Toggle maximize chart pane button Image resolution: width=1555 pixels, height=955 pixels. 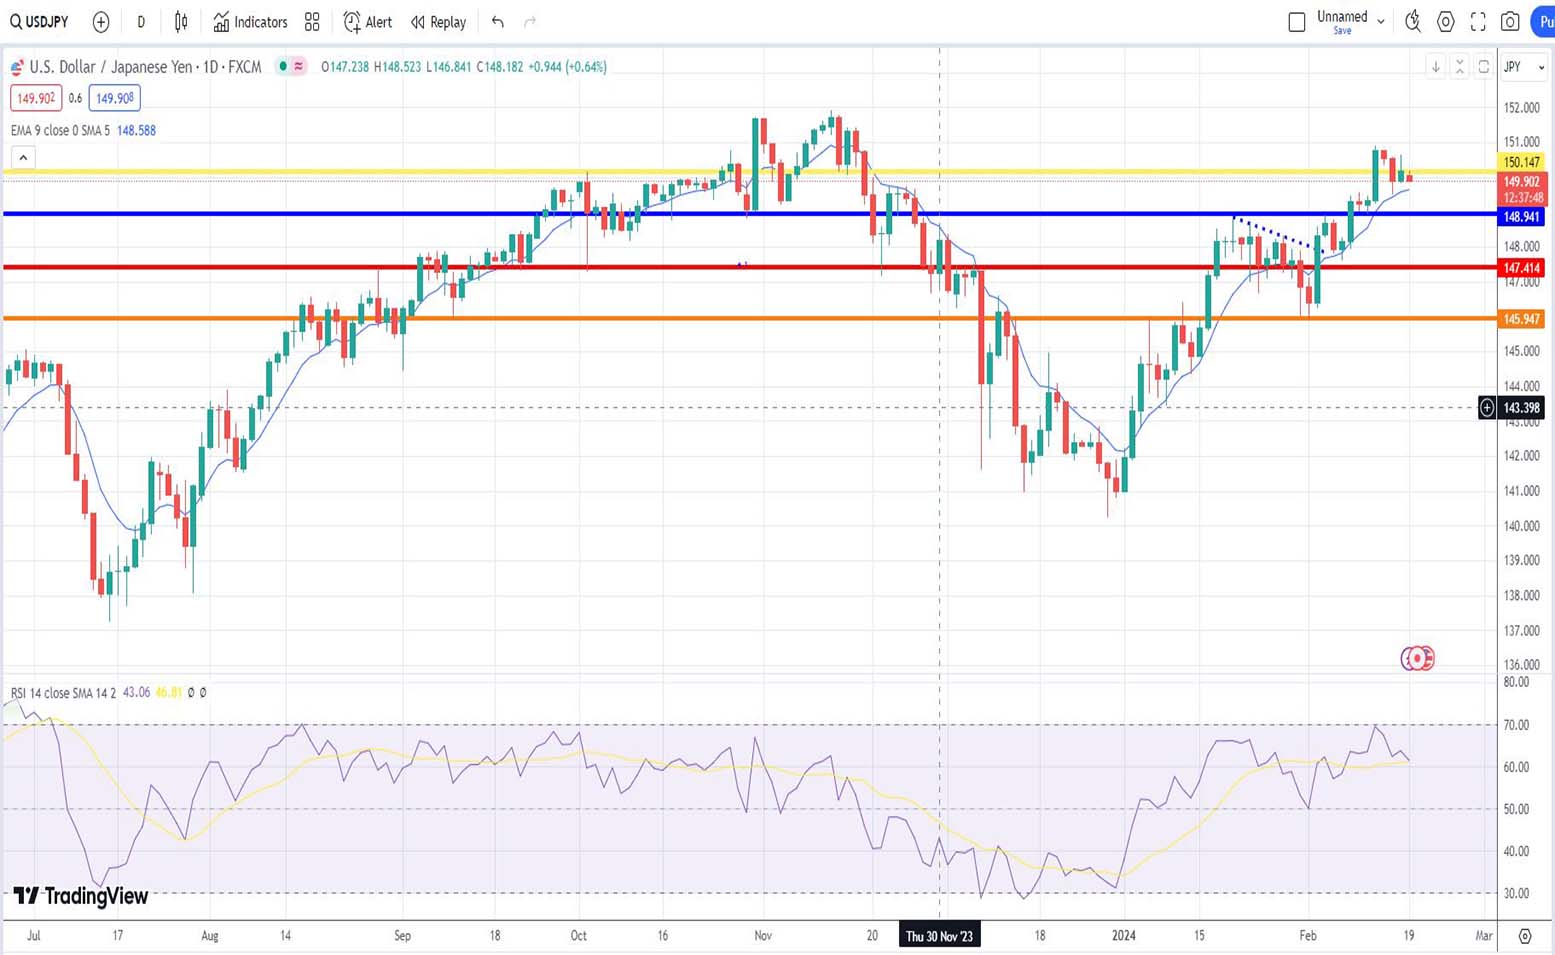[x=1483, y=67]
